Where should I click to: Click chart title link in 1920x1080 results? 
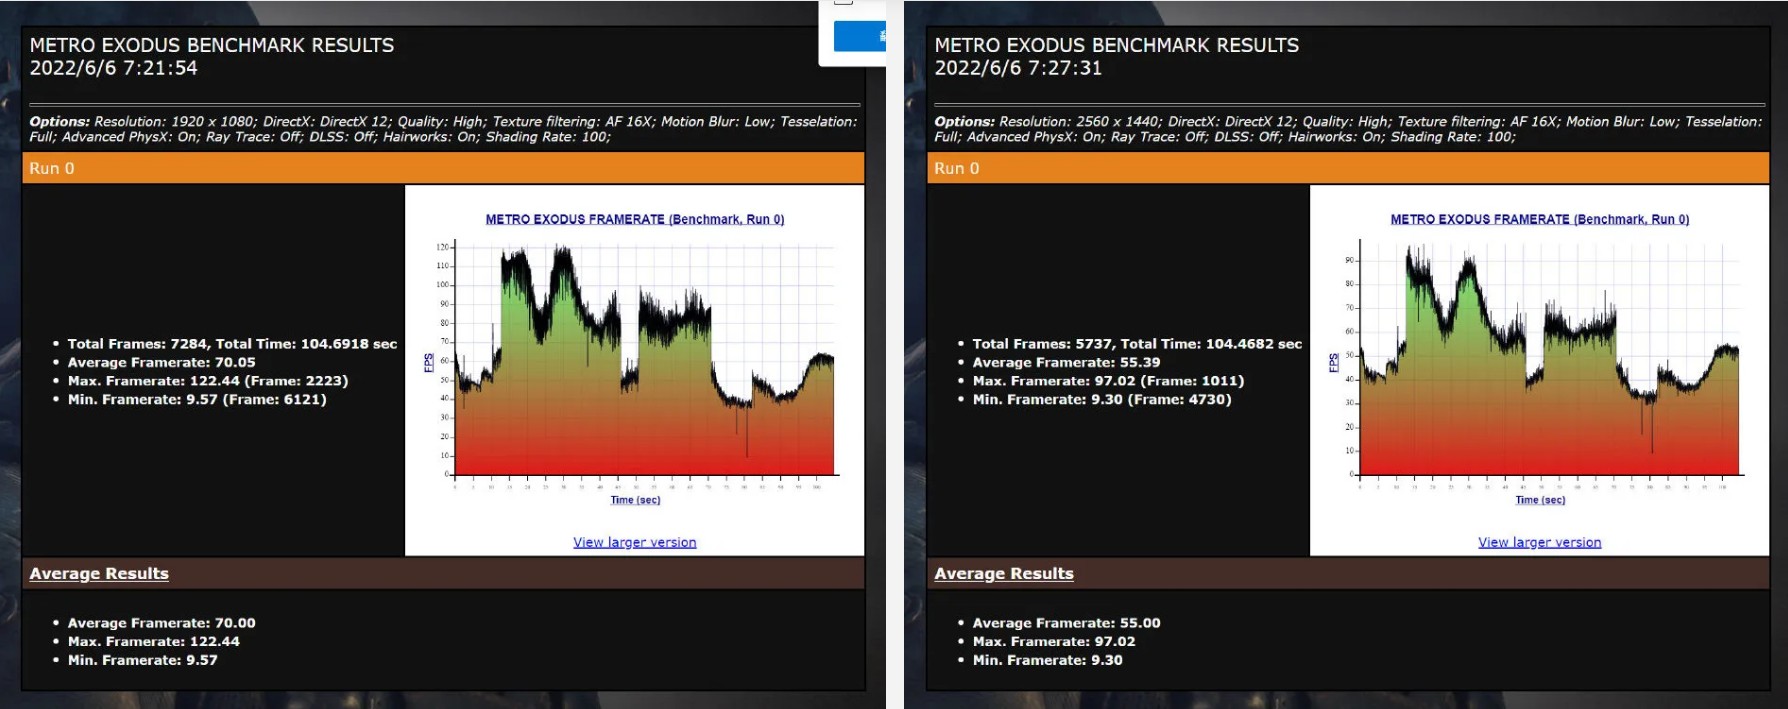(x=635, y=219)
